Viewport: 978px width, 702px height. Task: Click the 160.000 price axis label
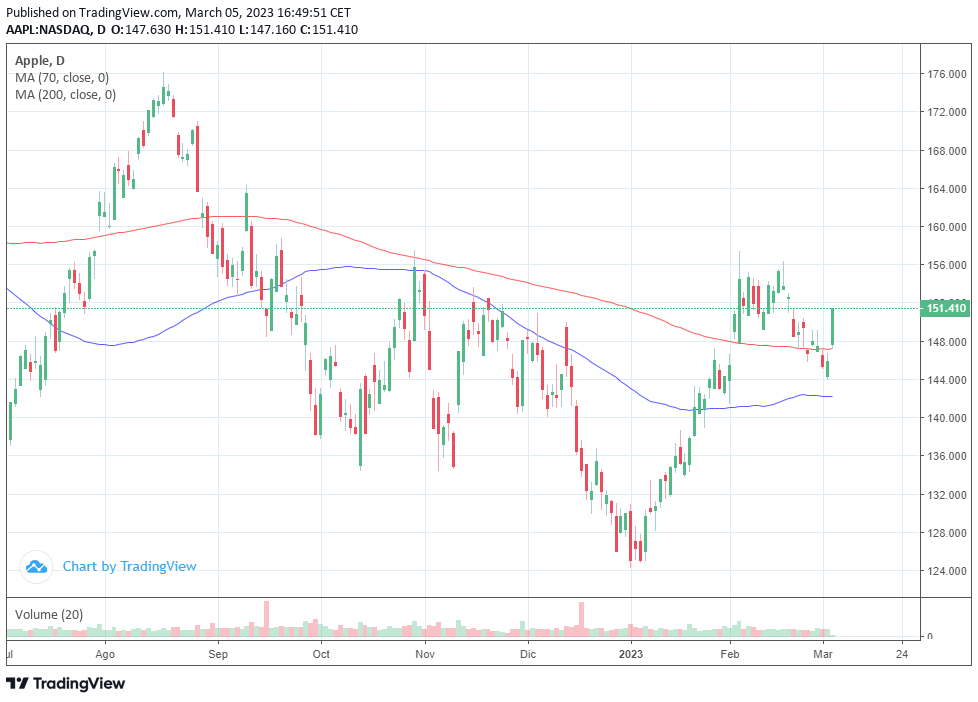pyautogui.click(x=947, y=227)
